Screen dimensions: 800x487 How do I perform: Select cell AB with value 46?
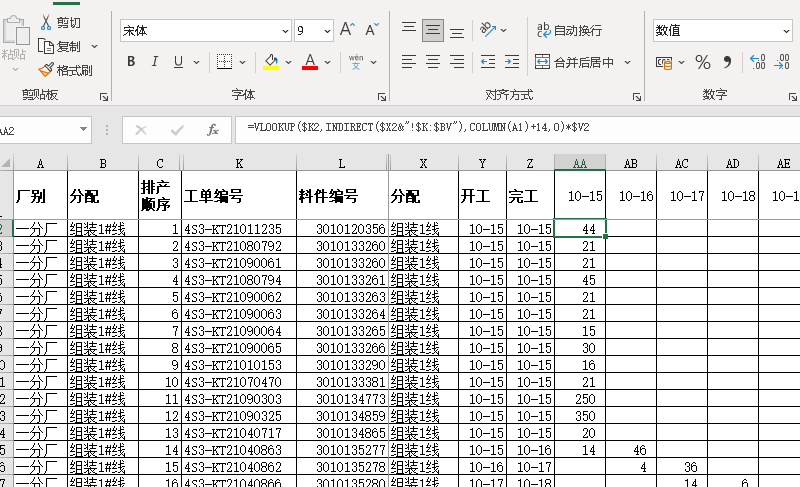click(631, 450)
